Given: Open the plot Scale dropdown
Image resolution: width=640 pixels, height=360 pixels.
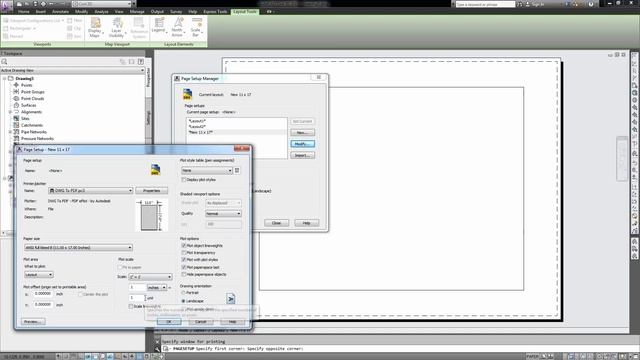Looking at the screenshot, I should (151, 277).
